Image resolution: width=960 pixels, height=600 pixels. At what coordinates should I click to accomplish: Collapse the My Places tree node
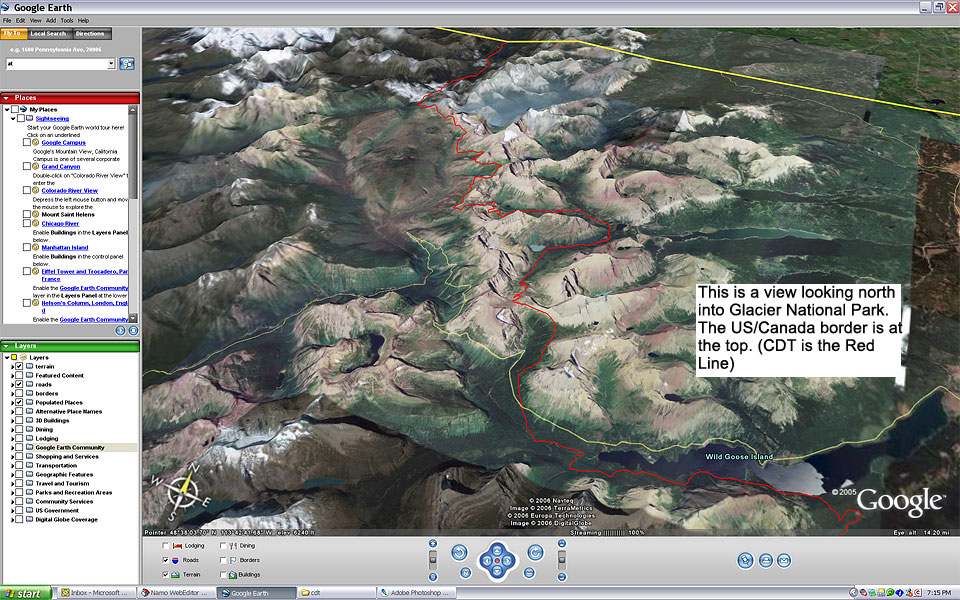tap(7, 110)
